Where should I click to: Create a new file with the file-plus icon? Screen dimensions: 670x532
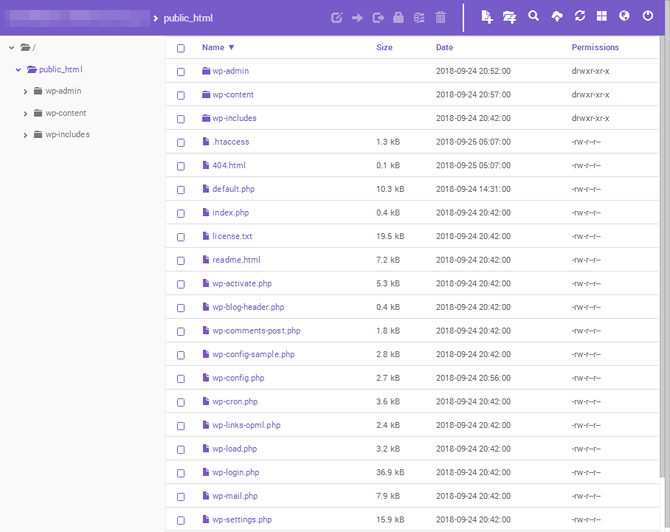487,17
